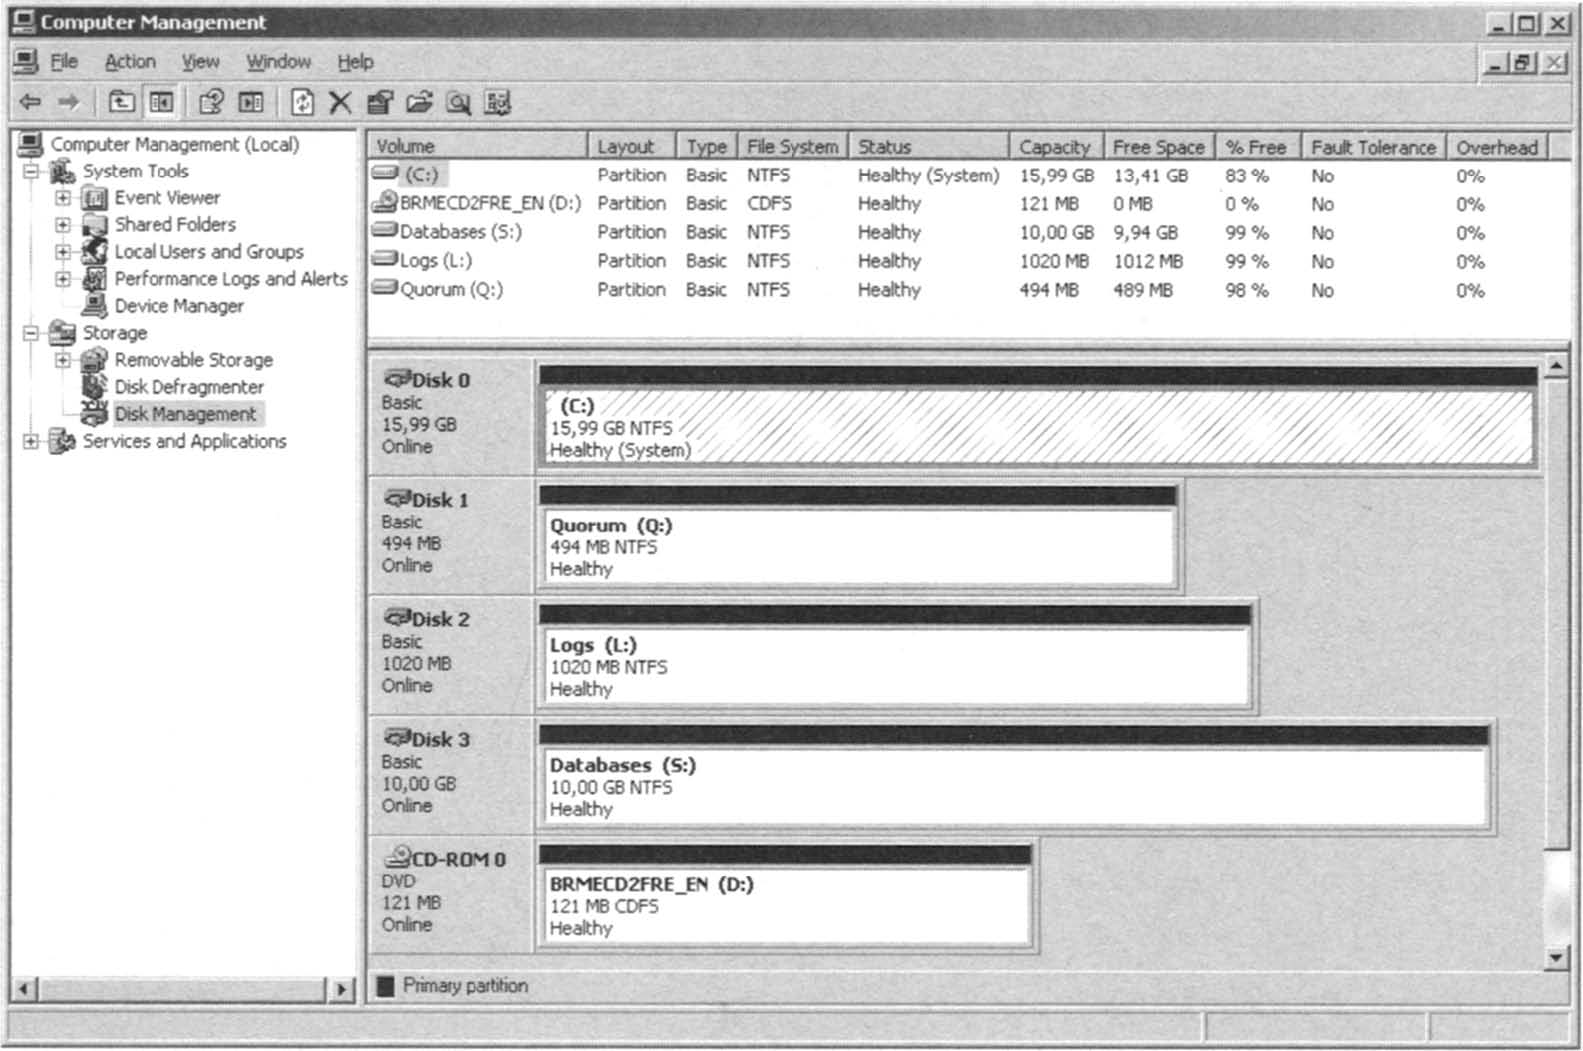Screen dimensions: 1583x1051
Task: Go back using the Back arrow
Action: click(31, 102)
